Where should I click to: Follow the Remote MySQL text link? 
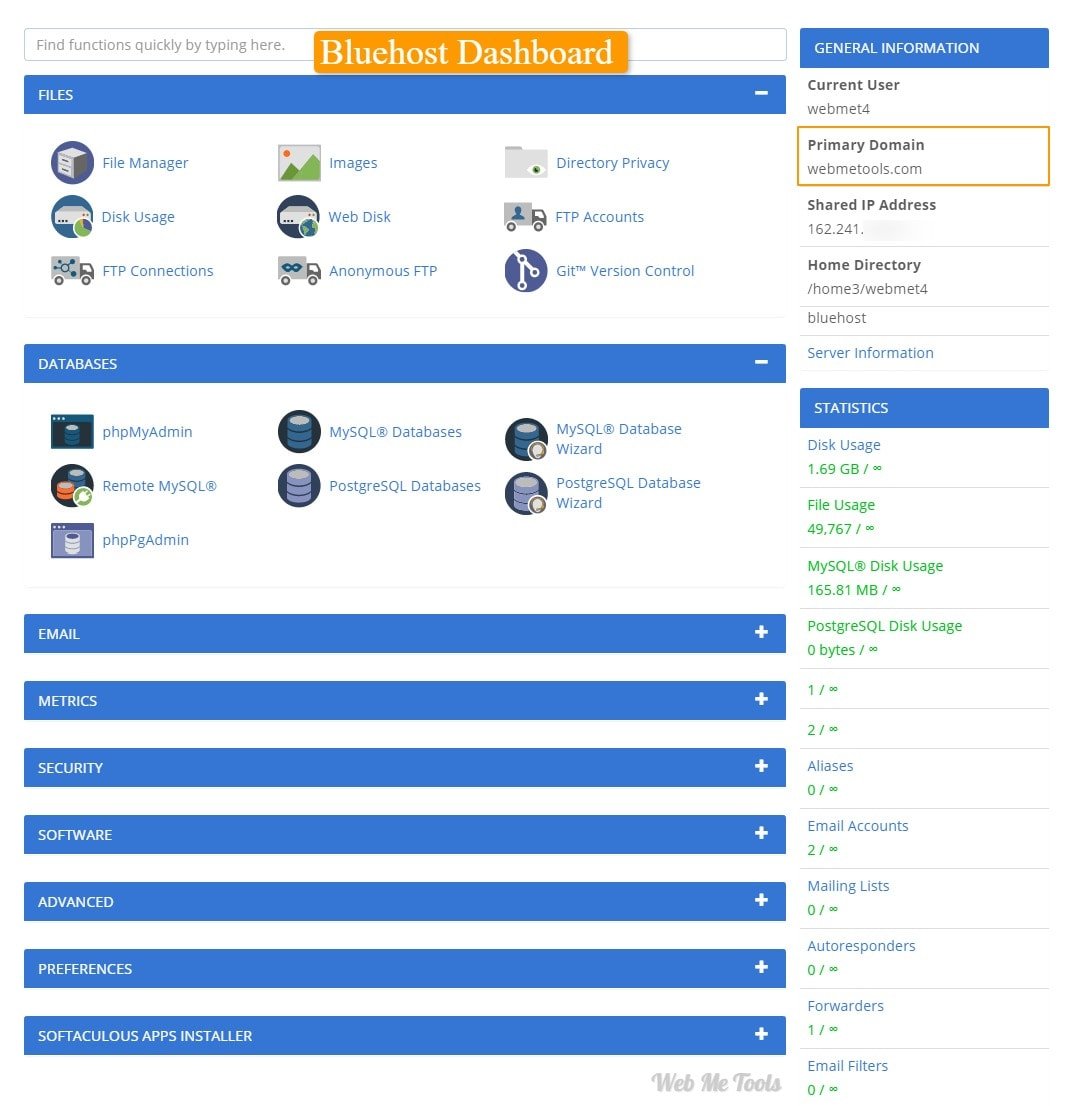click(x=159, y=486)
